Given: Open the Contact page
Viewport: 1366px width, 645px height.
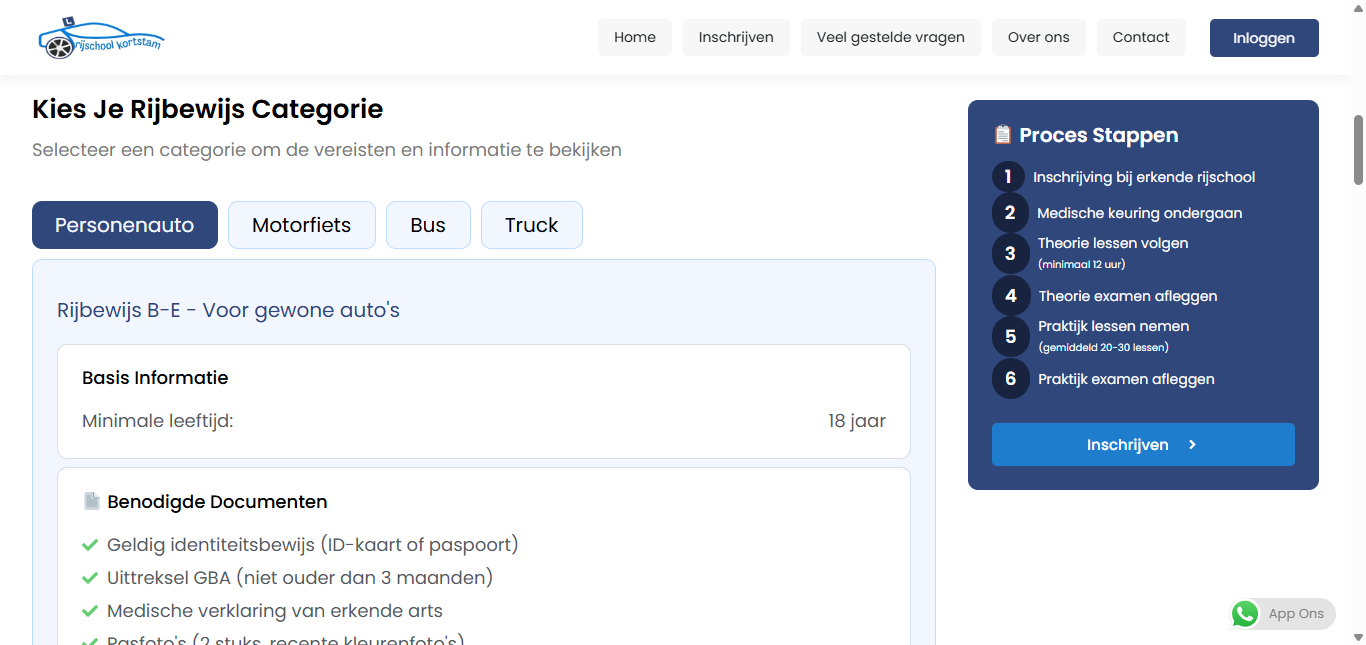Looking at the screenshot, I should [1140, 38].
